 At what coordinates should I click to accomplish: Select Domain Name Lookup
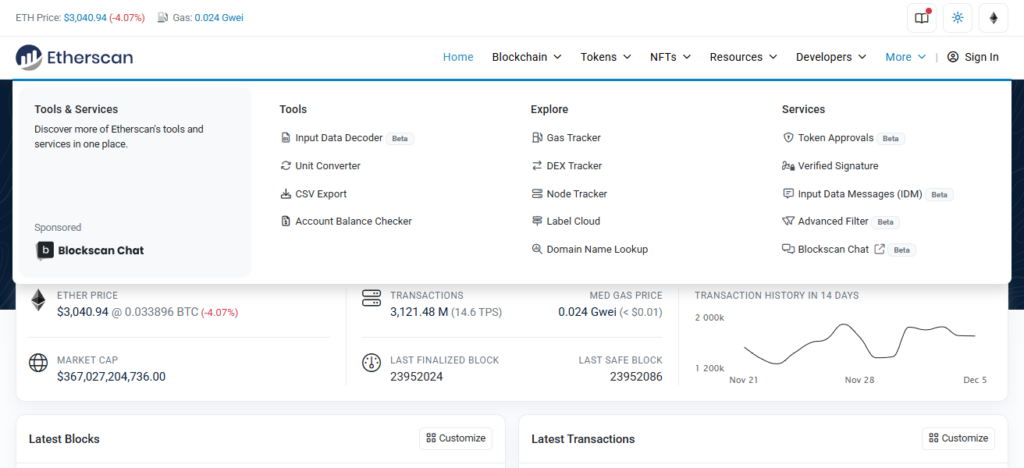[x=597, y=249]
